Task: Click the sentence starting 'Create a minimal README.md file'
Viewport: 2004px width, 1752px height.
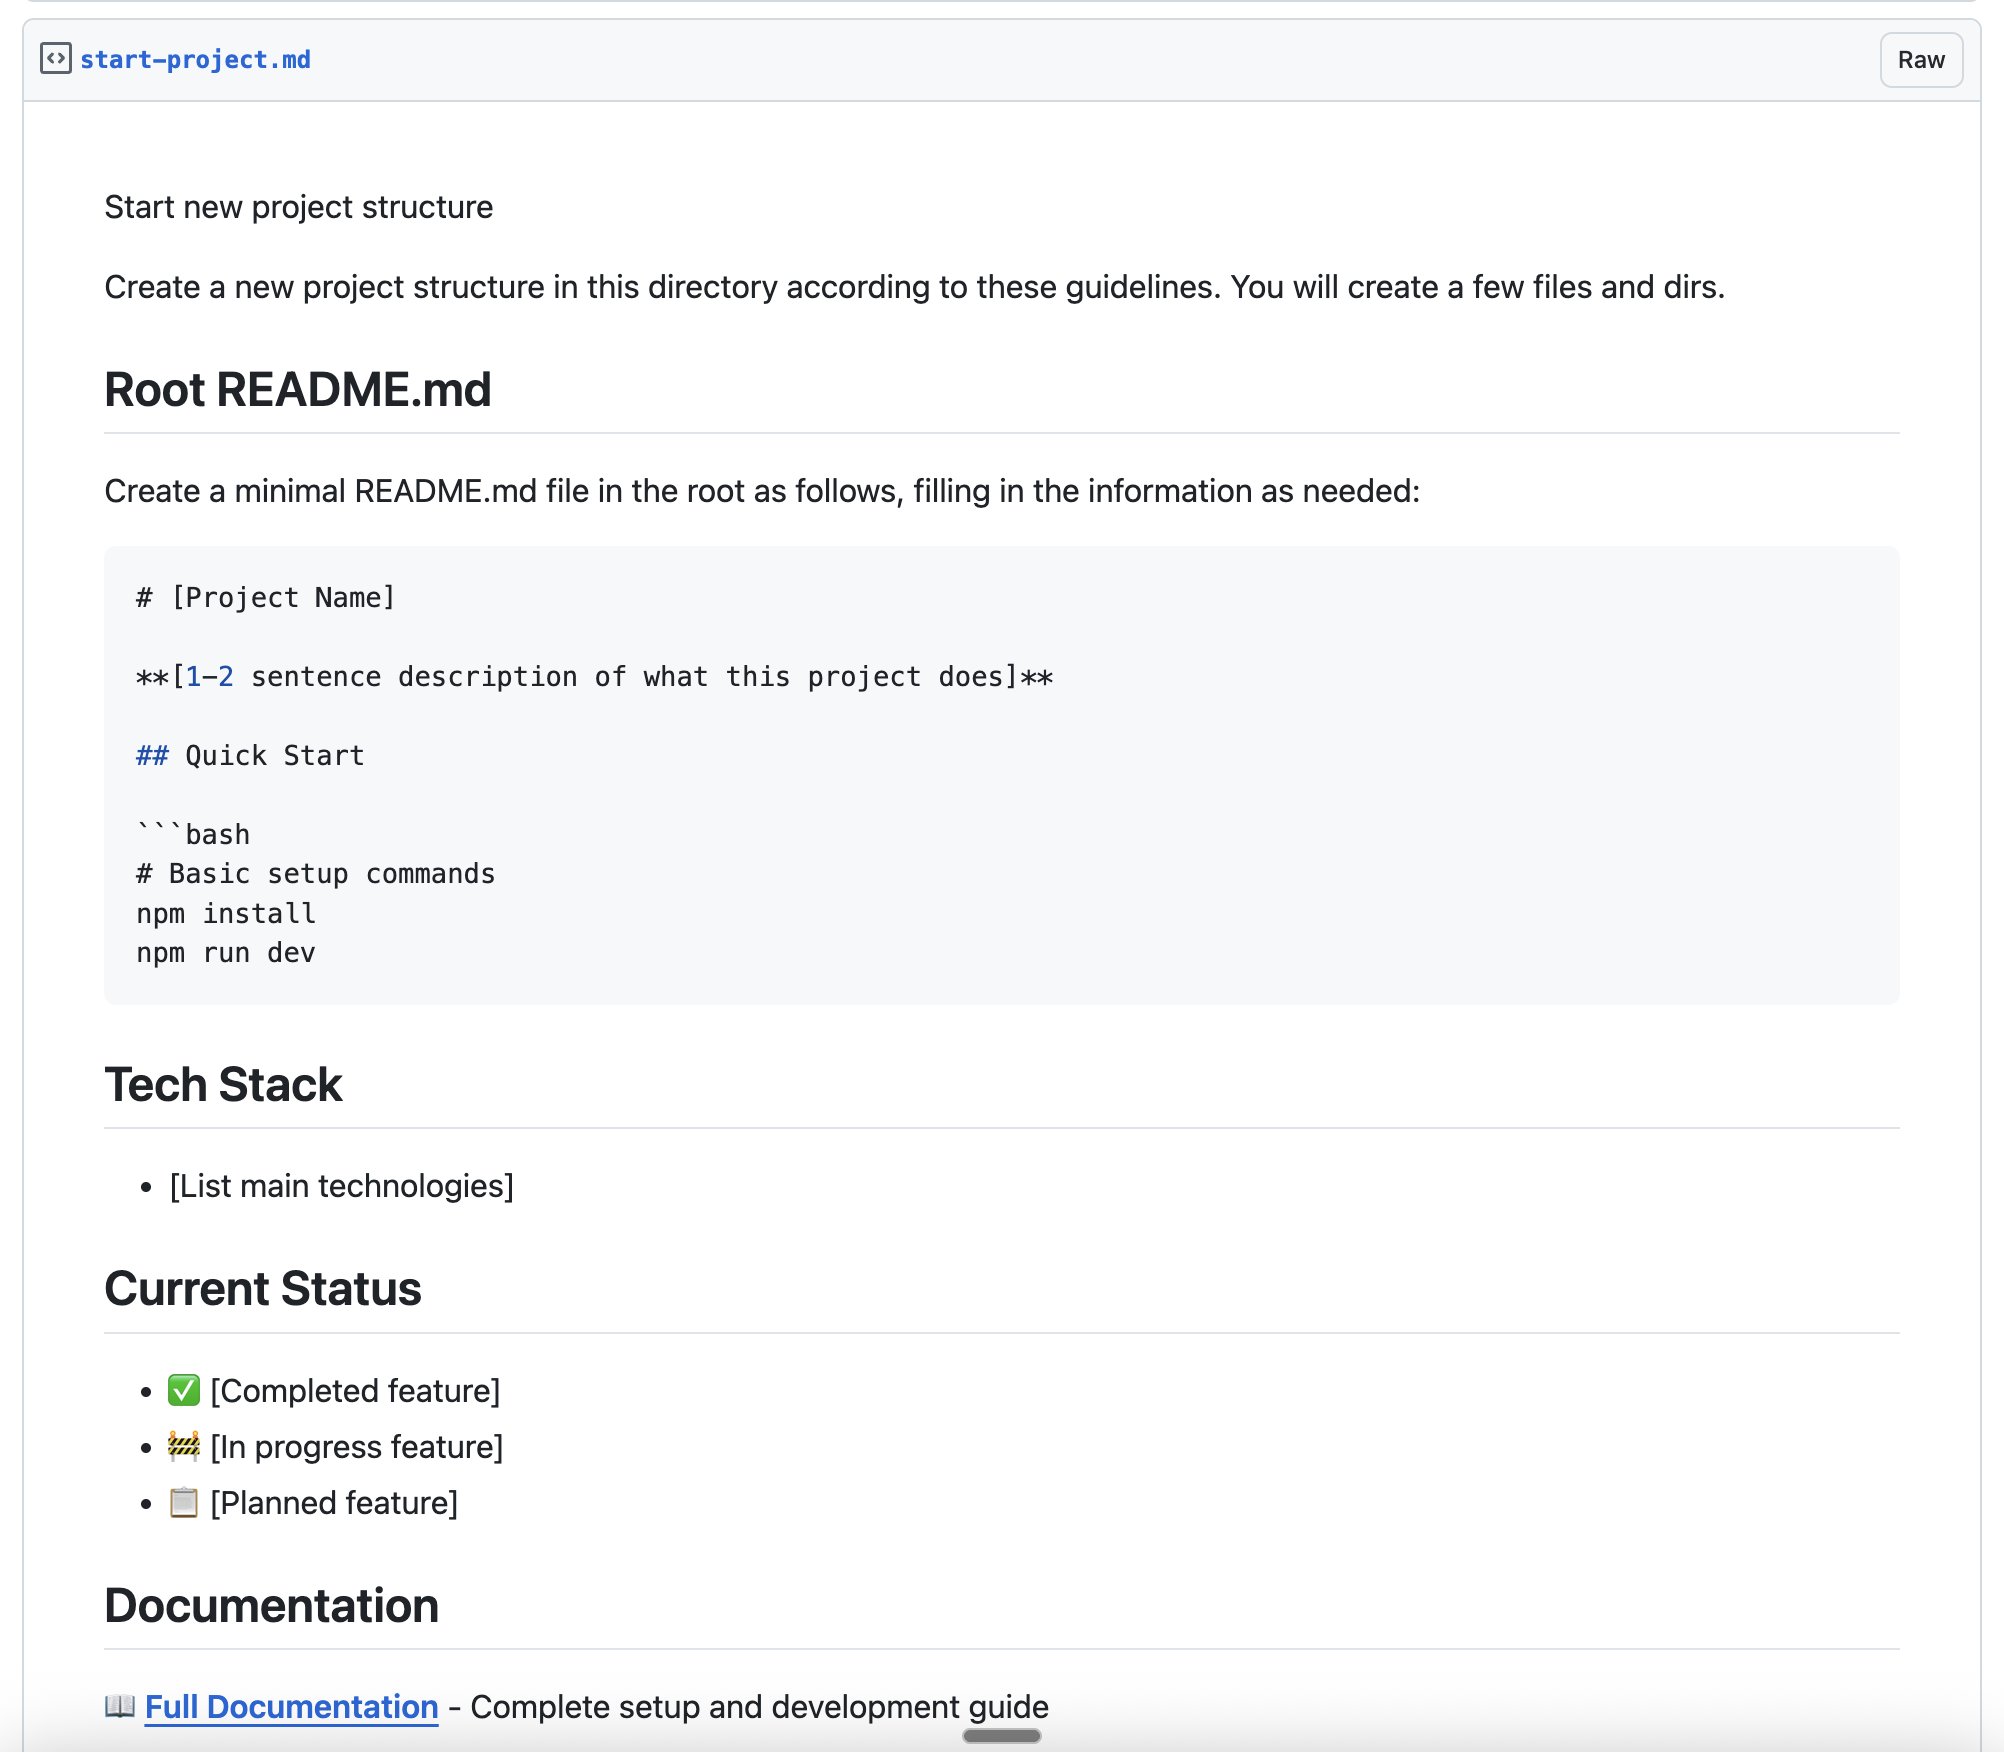Action: tap(762, 491)
